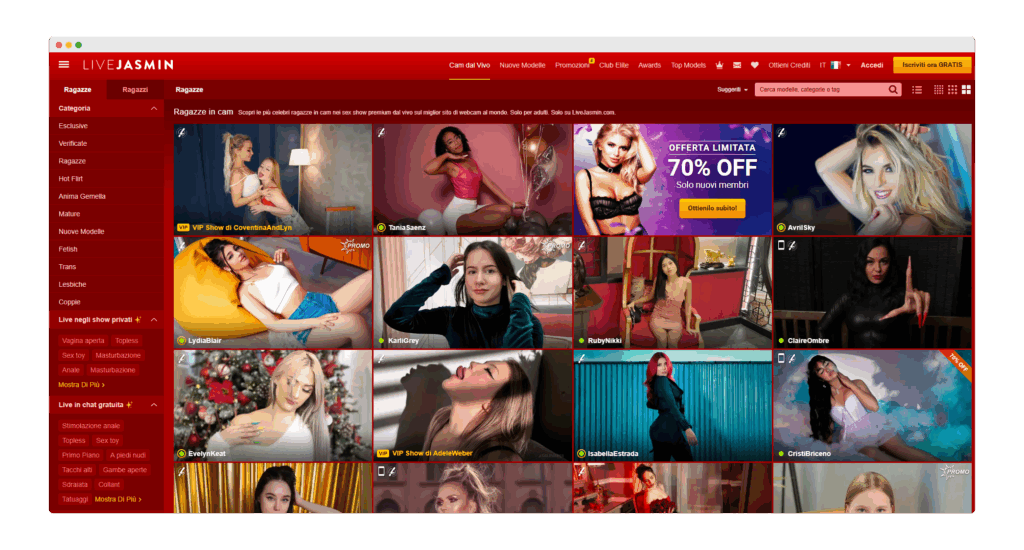Image resolution: width=1024 pixels, height=550 pixels.
Task: Switch to the Ragazzi tab
Action: tap(135, 90)
